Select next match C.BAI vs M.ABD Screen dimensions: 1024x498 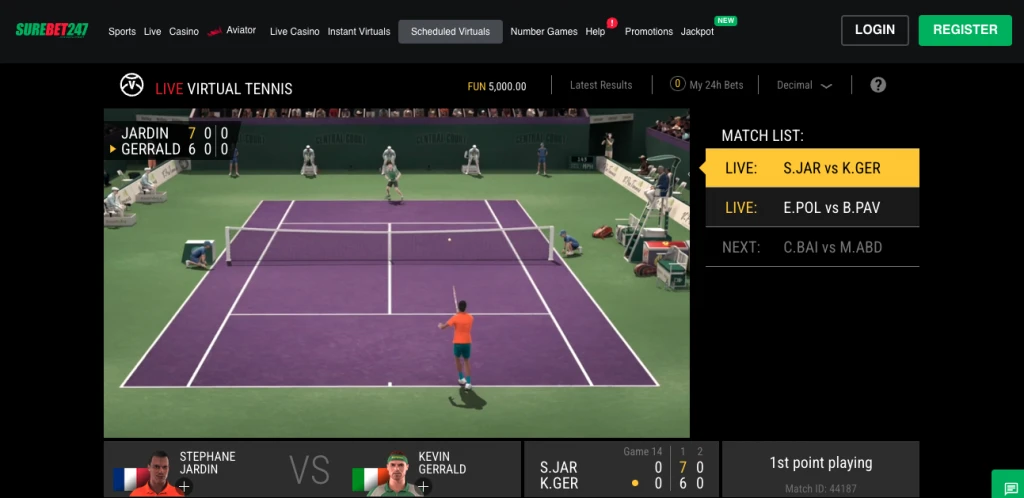[x=812, y=247]
